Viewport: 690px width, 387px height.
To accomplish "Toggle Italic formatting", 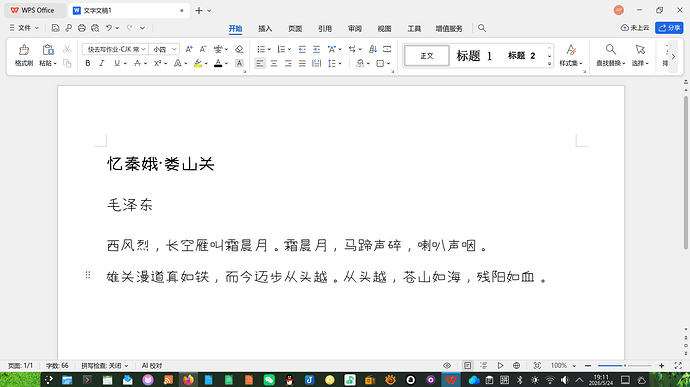I will tap(102, 63).
